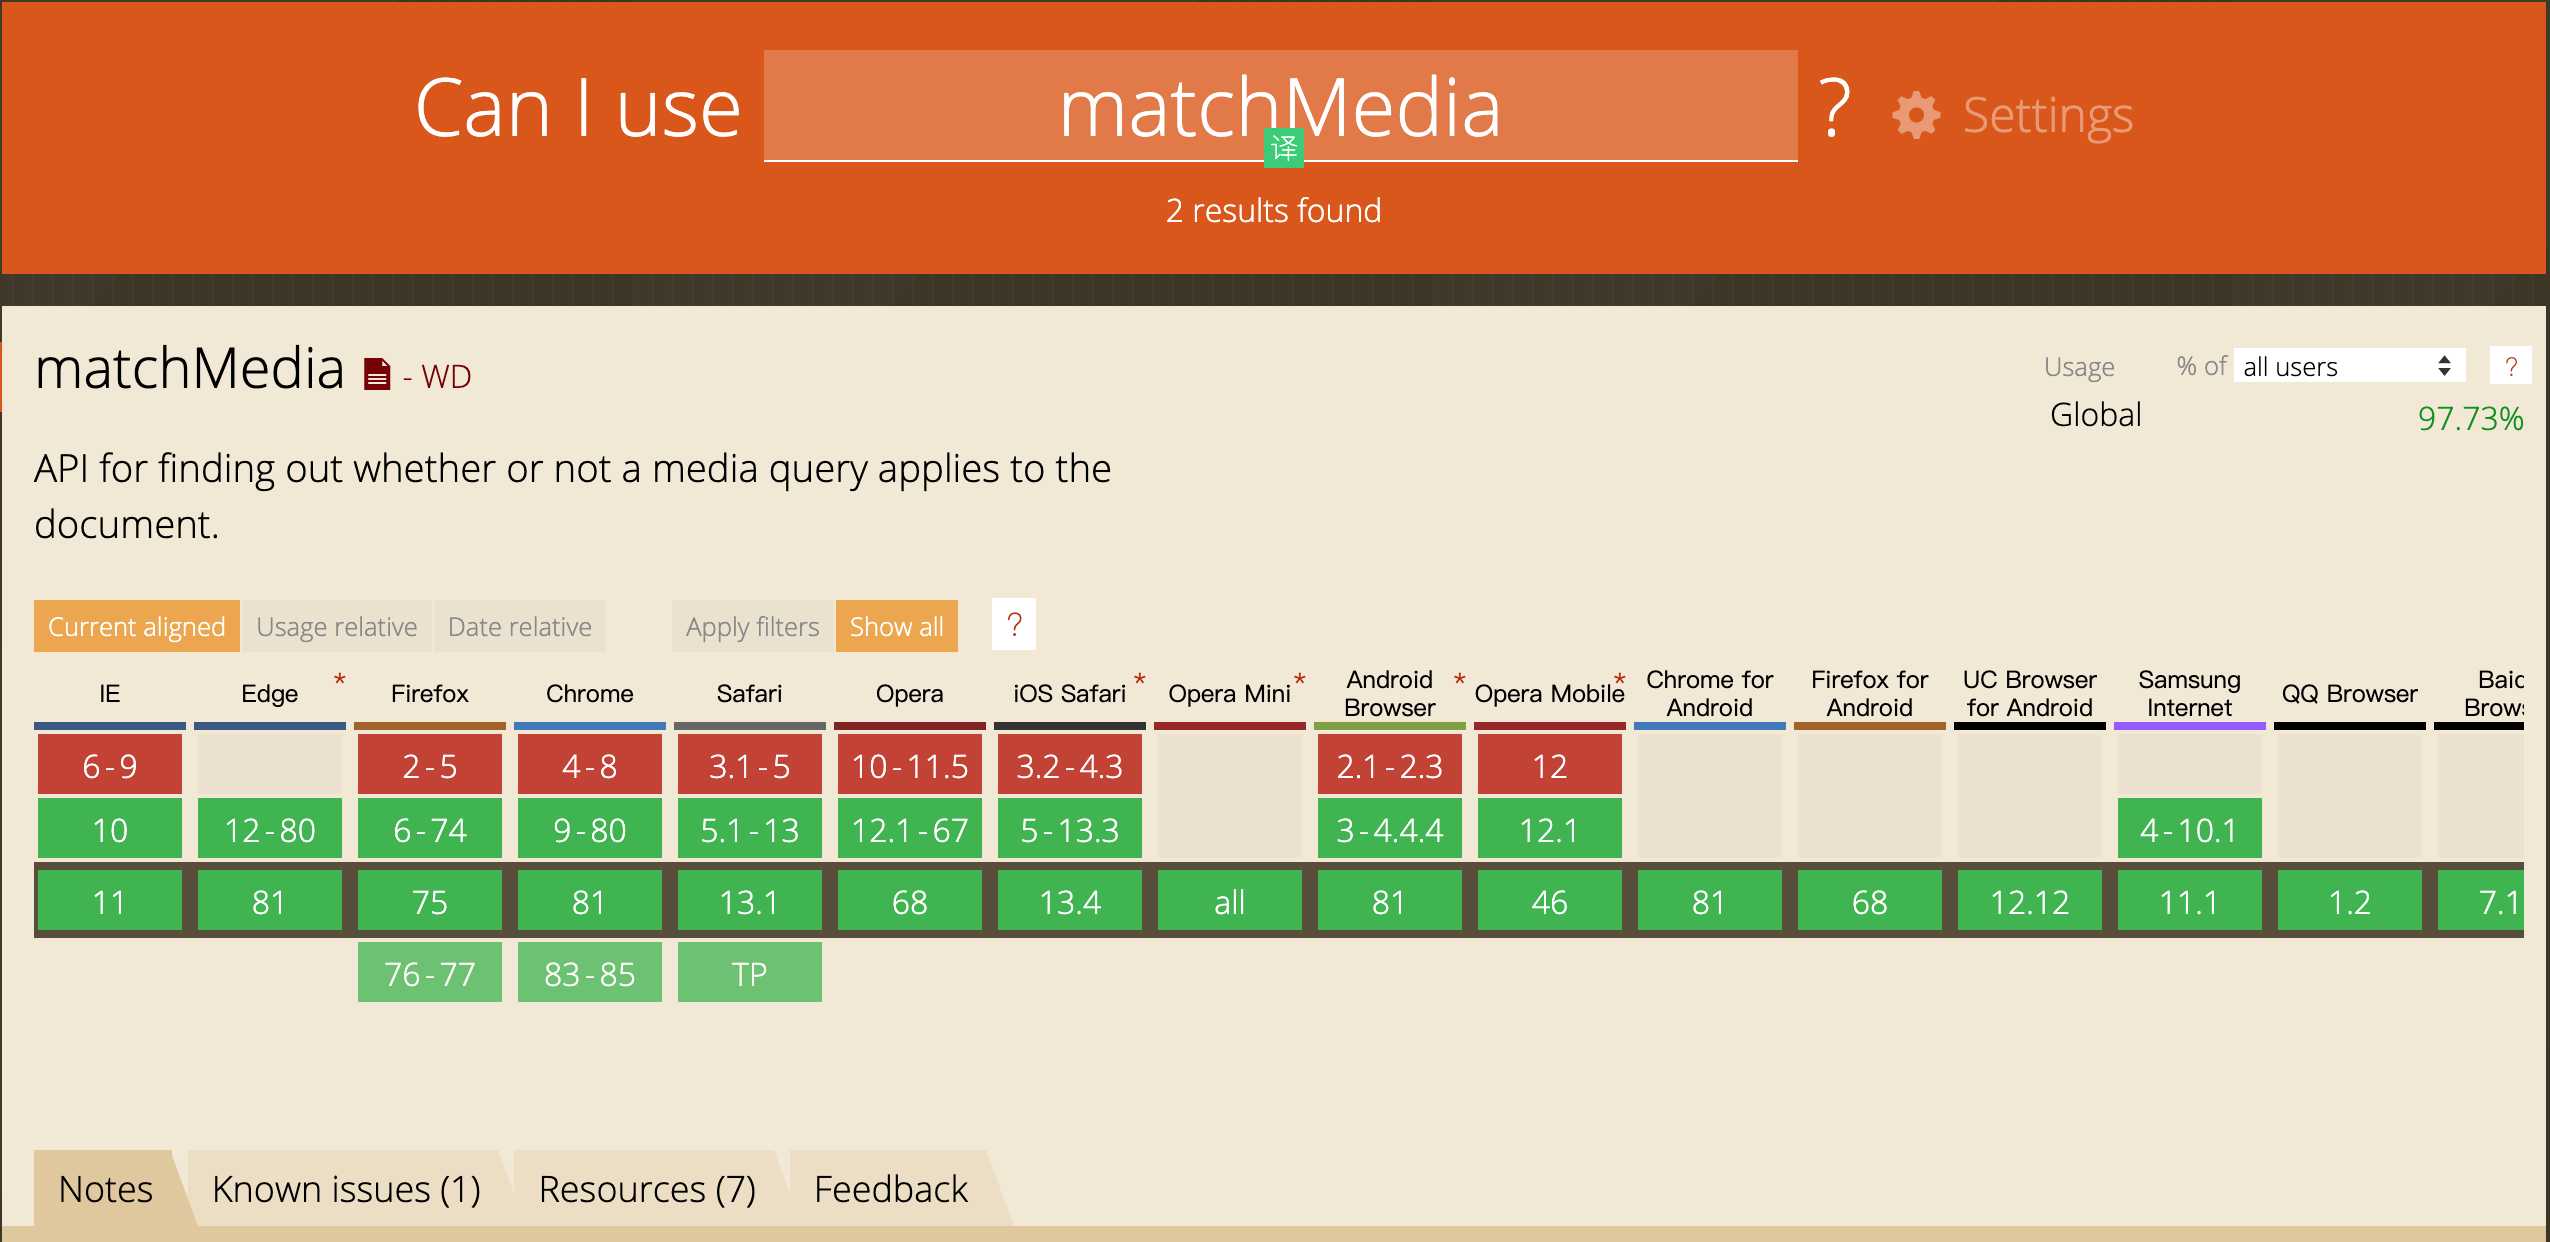Open the all users dropdown
Viewport: 2550px width, 1242px height.
pyautogui.click(x=2349, y=366)
